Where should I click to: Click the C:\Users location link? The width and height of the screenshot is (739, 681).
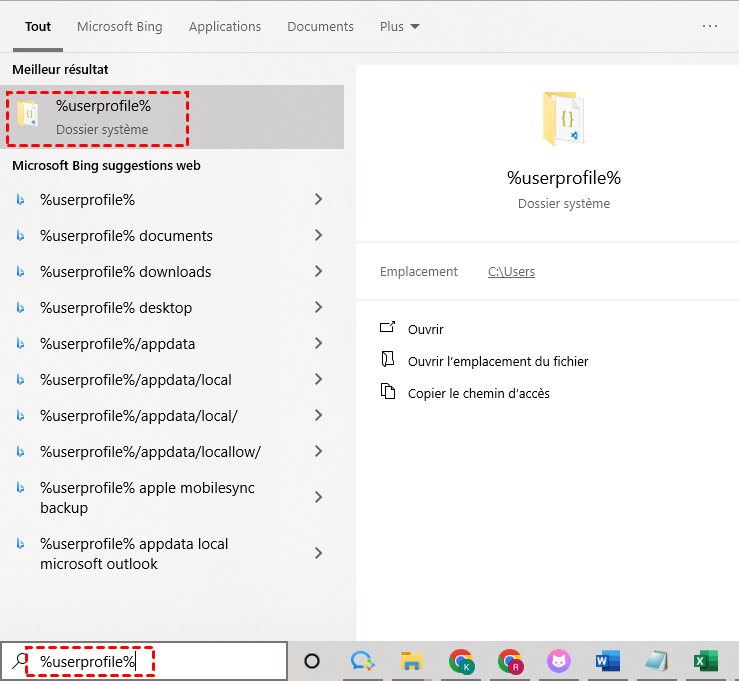[511, 272]
